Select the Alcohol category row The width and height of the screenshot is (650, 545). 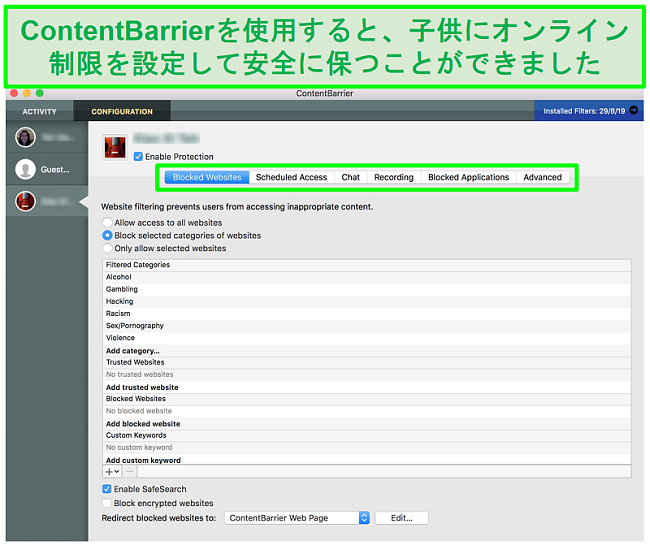point(366,277)
